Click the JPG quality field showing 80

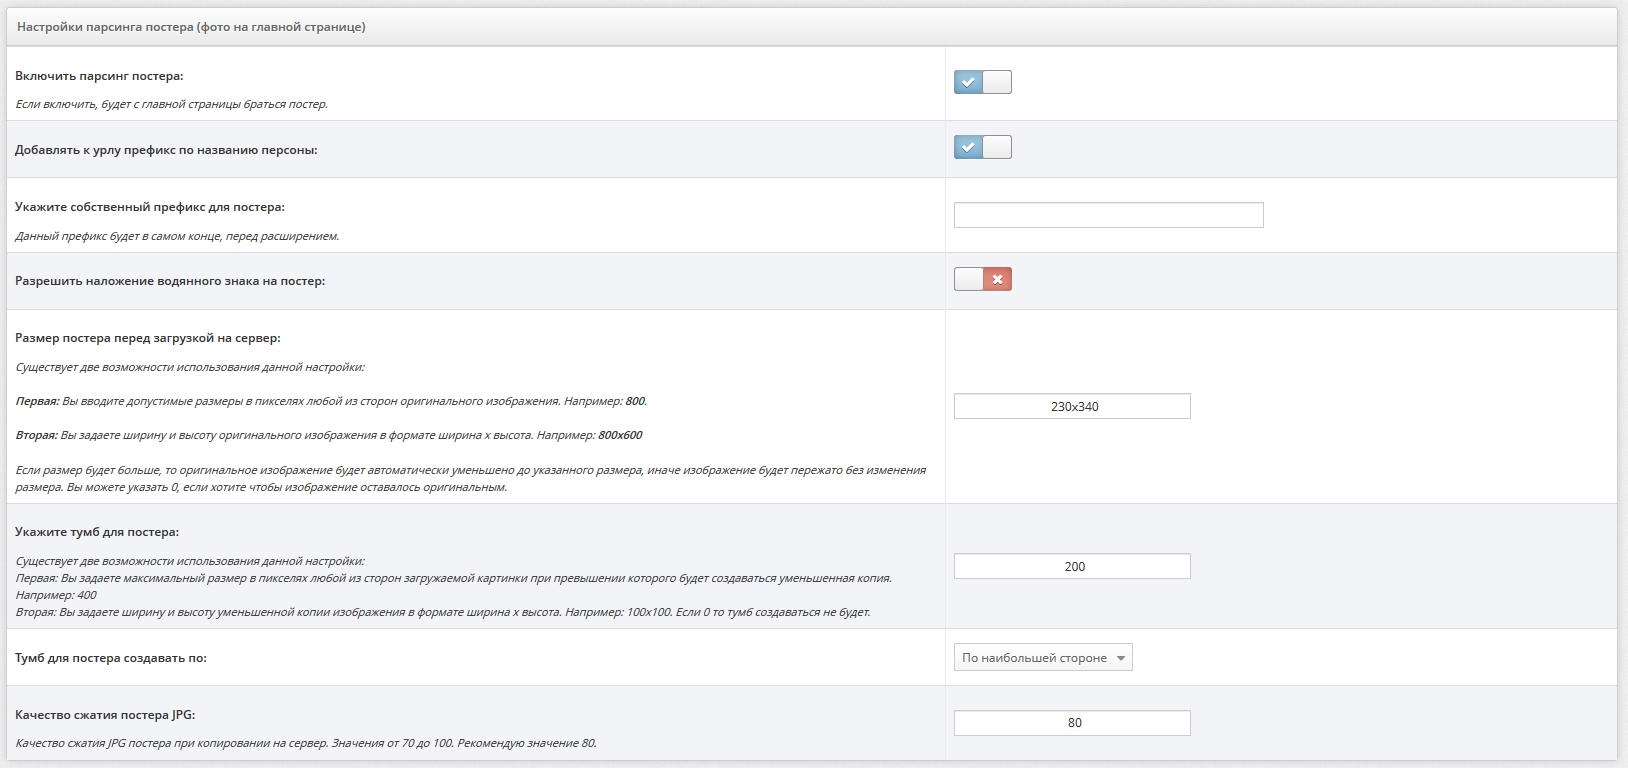click(1072, 722)
